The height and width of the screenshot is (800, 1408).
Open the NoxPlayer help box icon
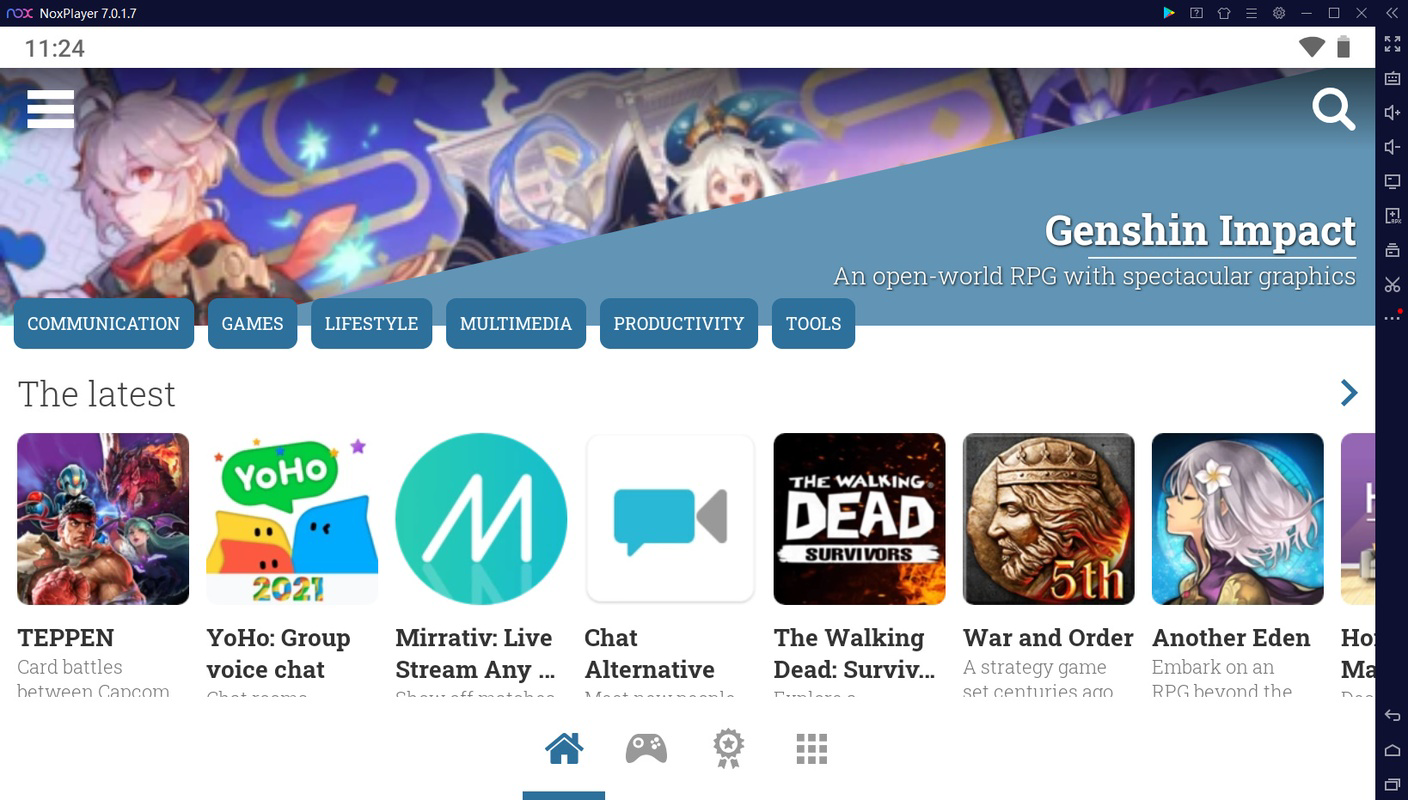tap(1196, 13)
